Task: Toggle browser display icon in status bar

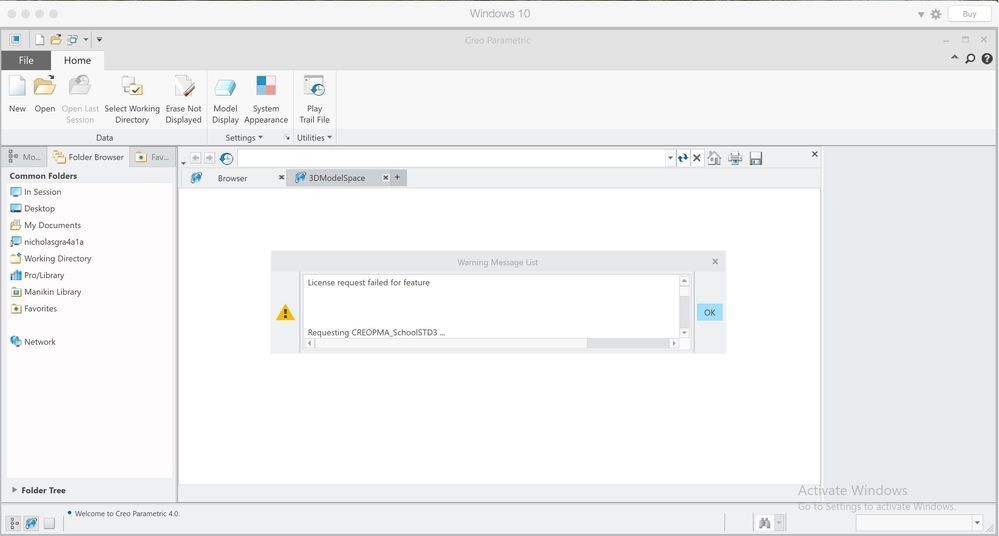Action: tap(31, 523)
